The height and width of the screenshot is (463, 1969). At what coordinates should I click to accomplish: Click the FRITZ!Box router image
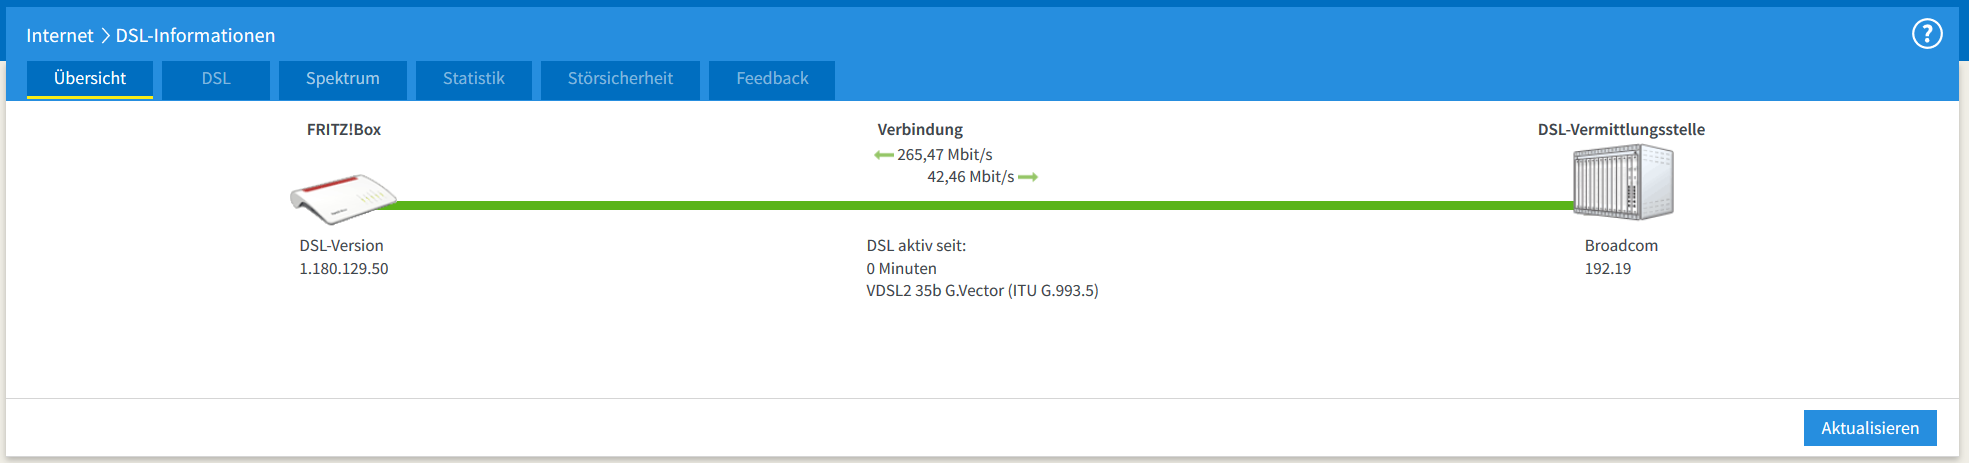pyautogui.click(x=343, y=198)
